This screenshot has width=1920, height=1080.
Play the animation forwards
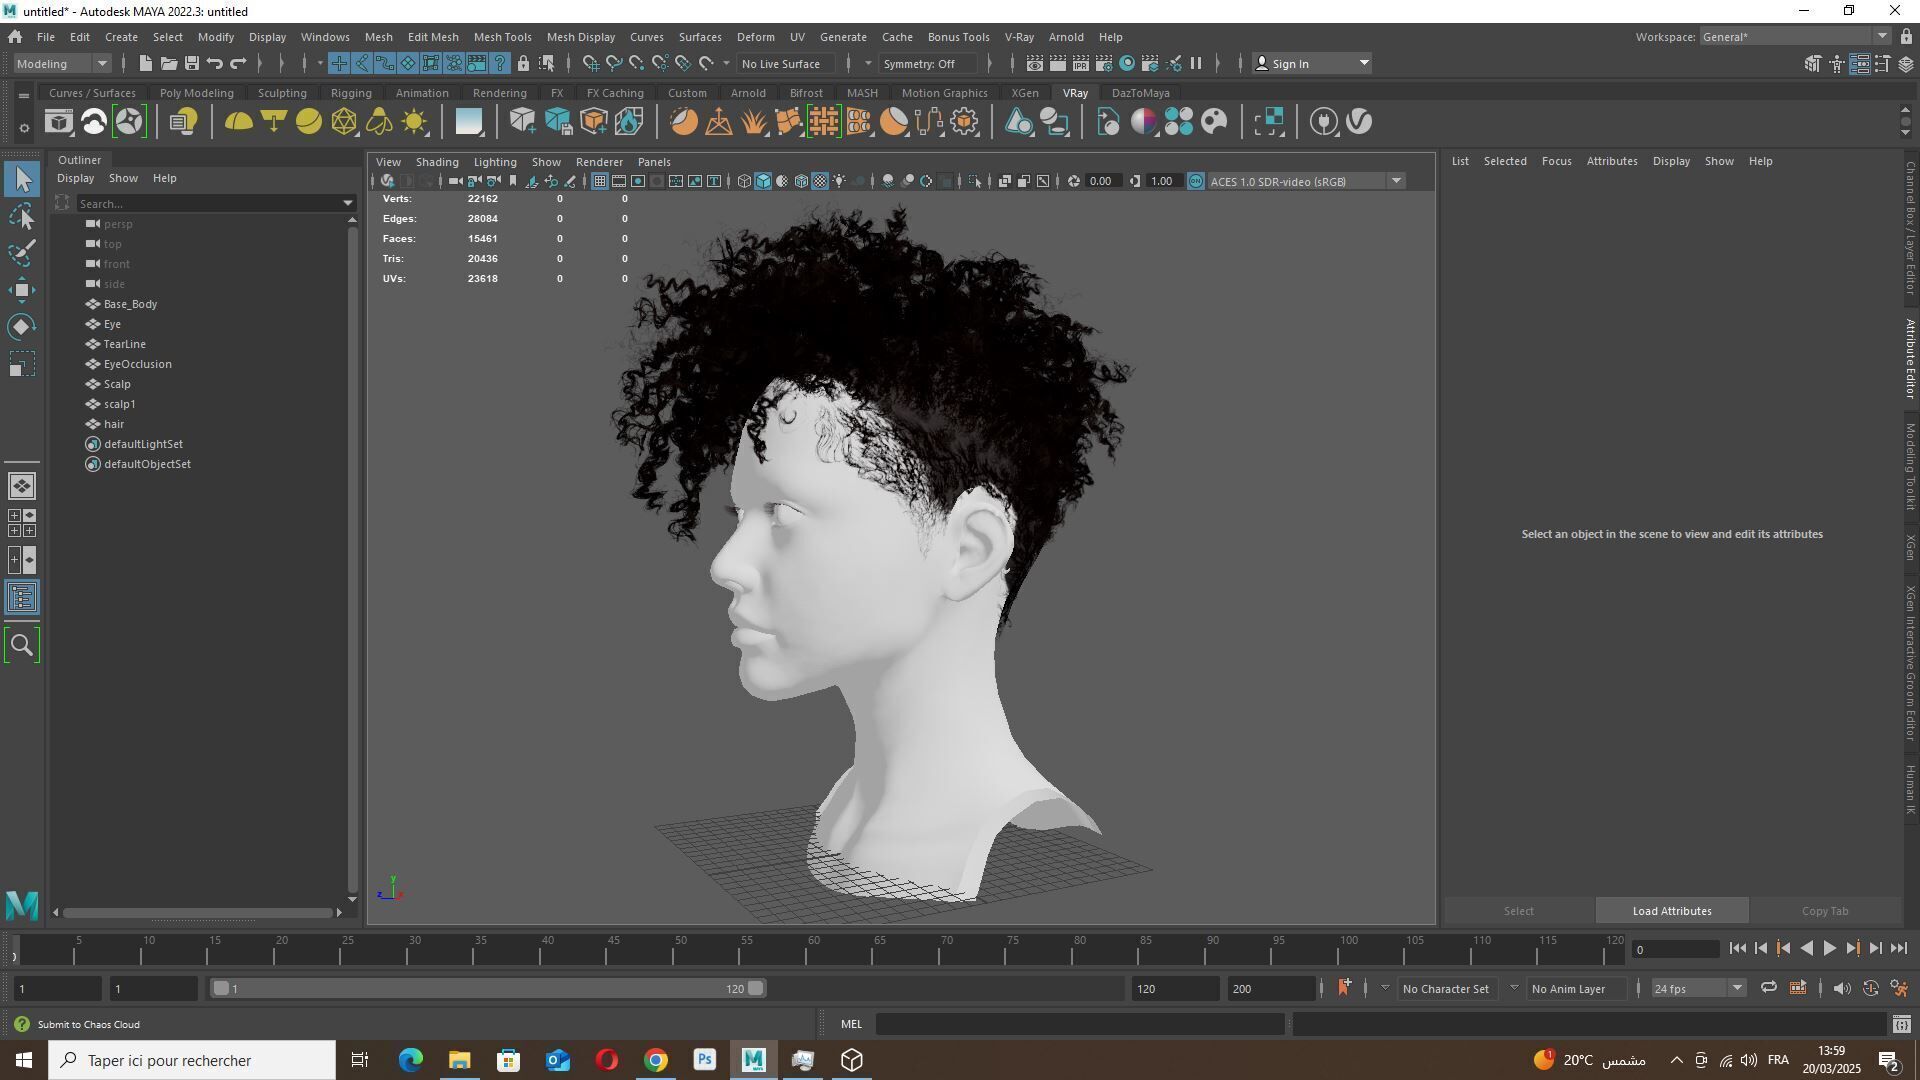[1829, 949]
